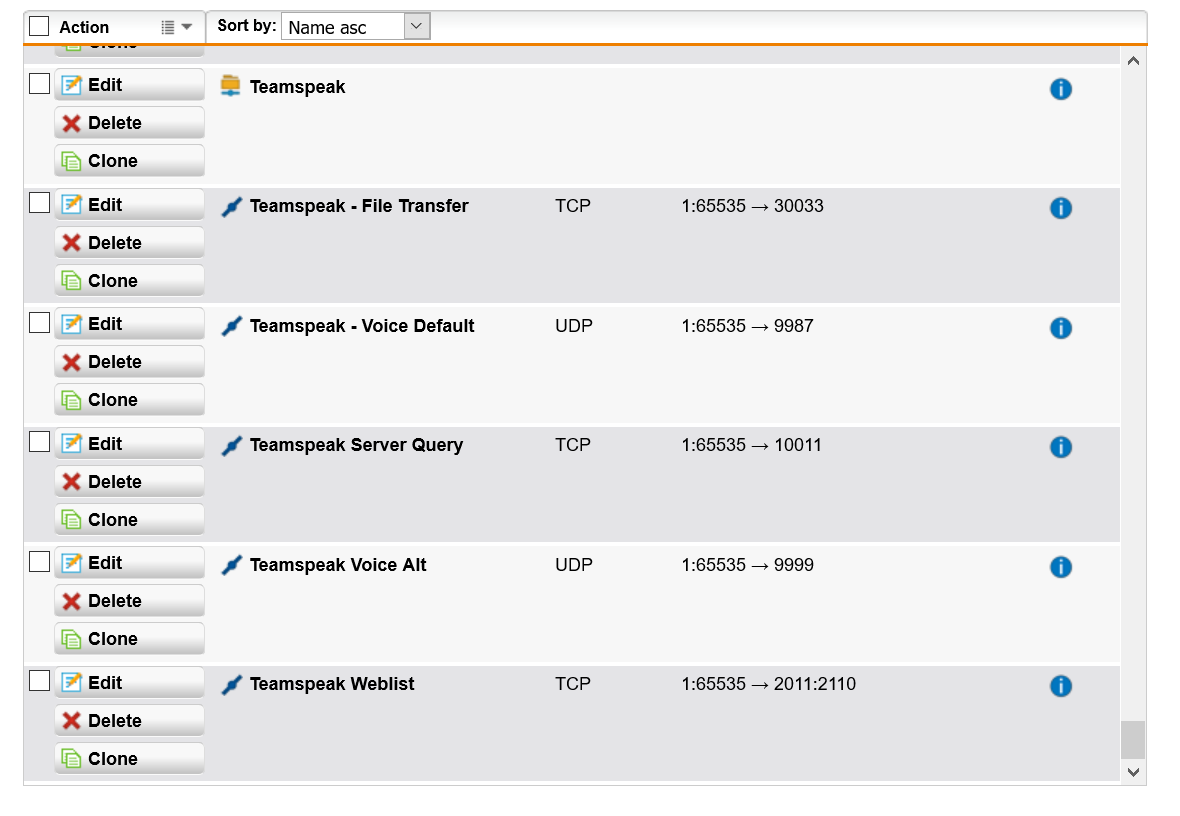The height and width of the screenshot is (816, 1180).
Task: Show info for Teamspeak Voice Alt
Action: click(1060, 567)
